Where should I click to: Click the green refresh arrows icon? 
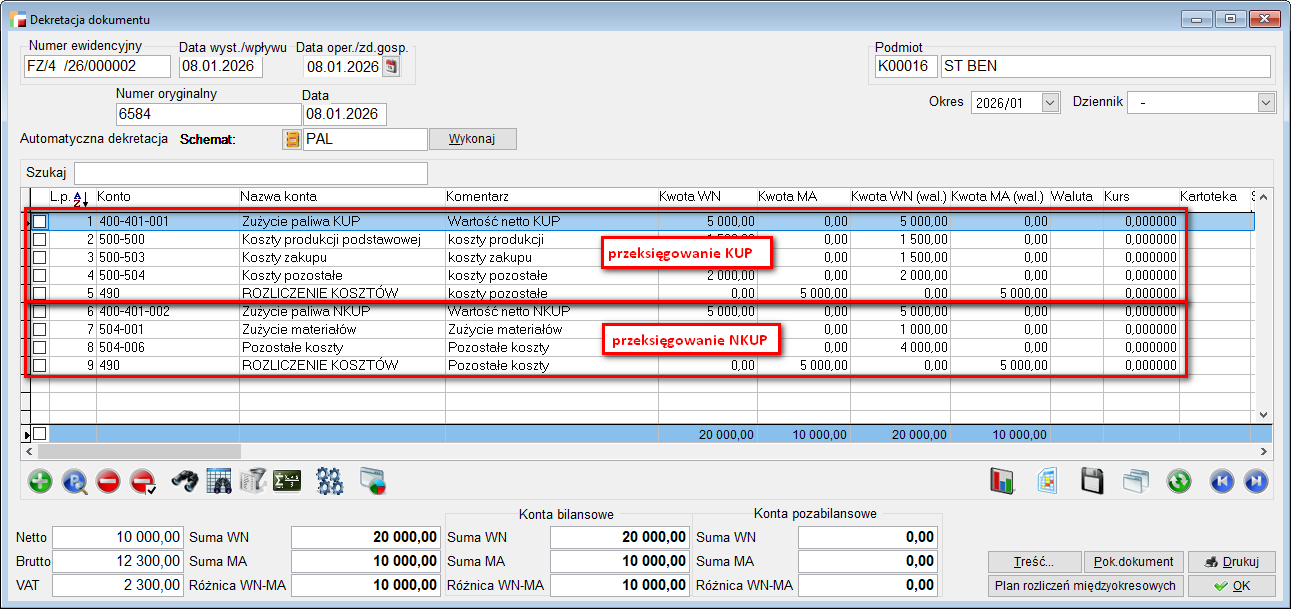(x=1179, y=481)
